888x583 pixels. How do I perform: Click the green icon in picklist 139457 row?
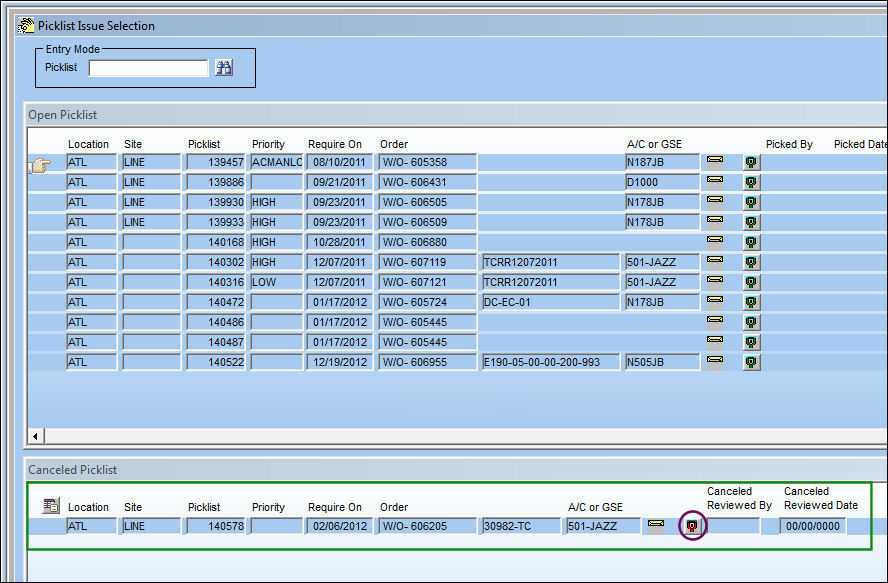[751, 163]
